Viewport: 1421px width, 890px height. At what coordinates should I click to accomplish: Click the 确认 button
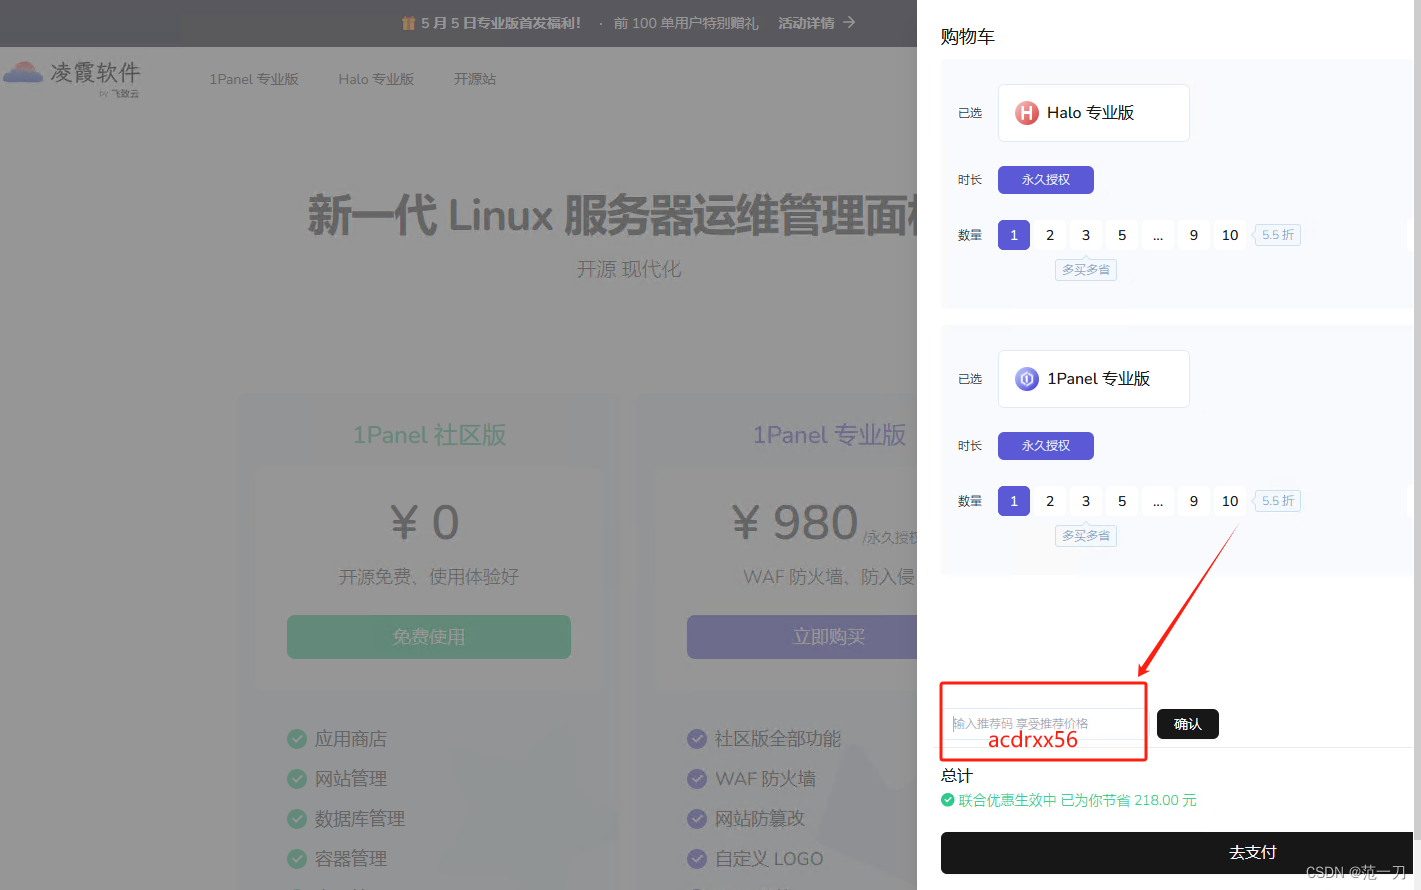coord(1188,724)
